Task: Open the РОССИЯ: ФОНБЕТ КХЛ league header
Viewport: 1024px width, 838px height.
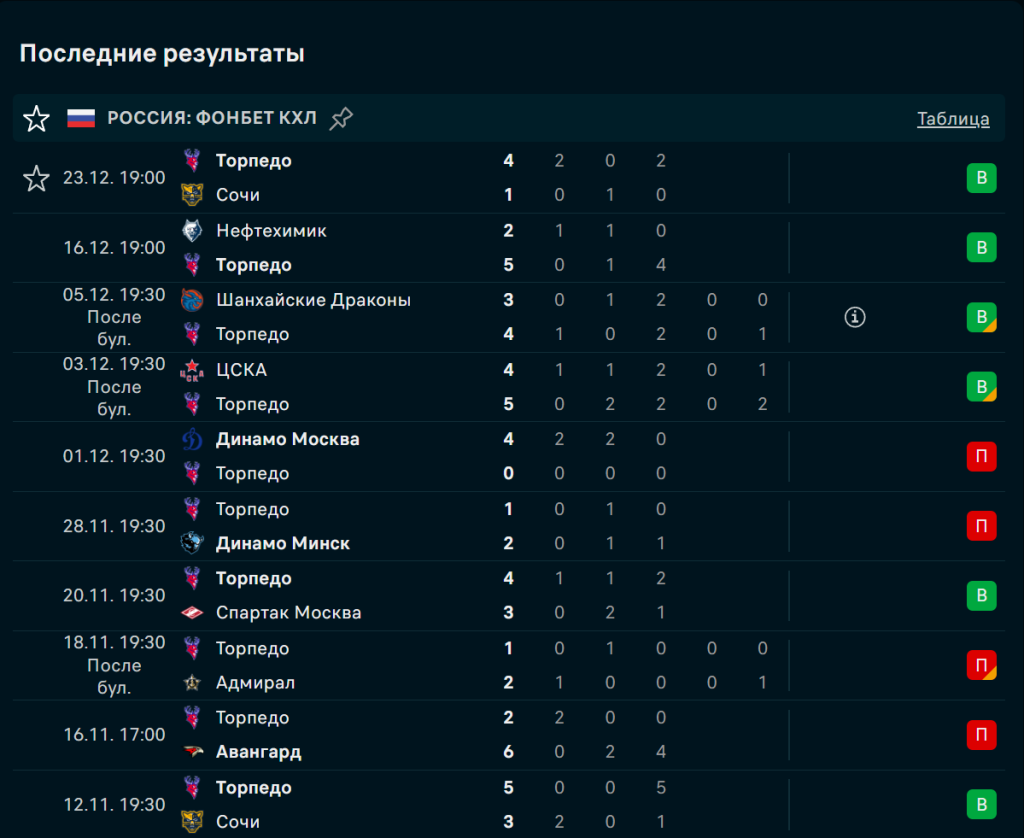Action: (x=212, y=119)
